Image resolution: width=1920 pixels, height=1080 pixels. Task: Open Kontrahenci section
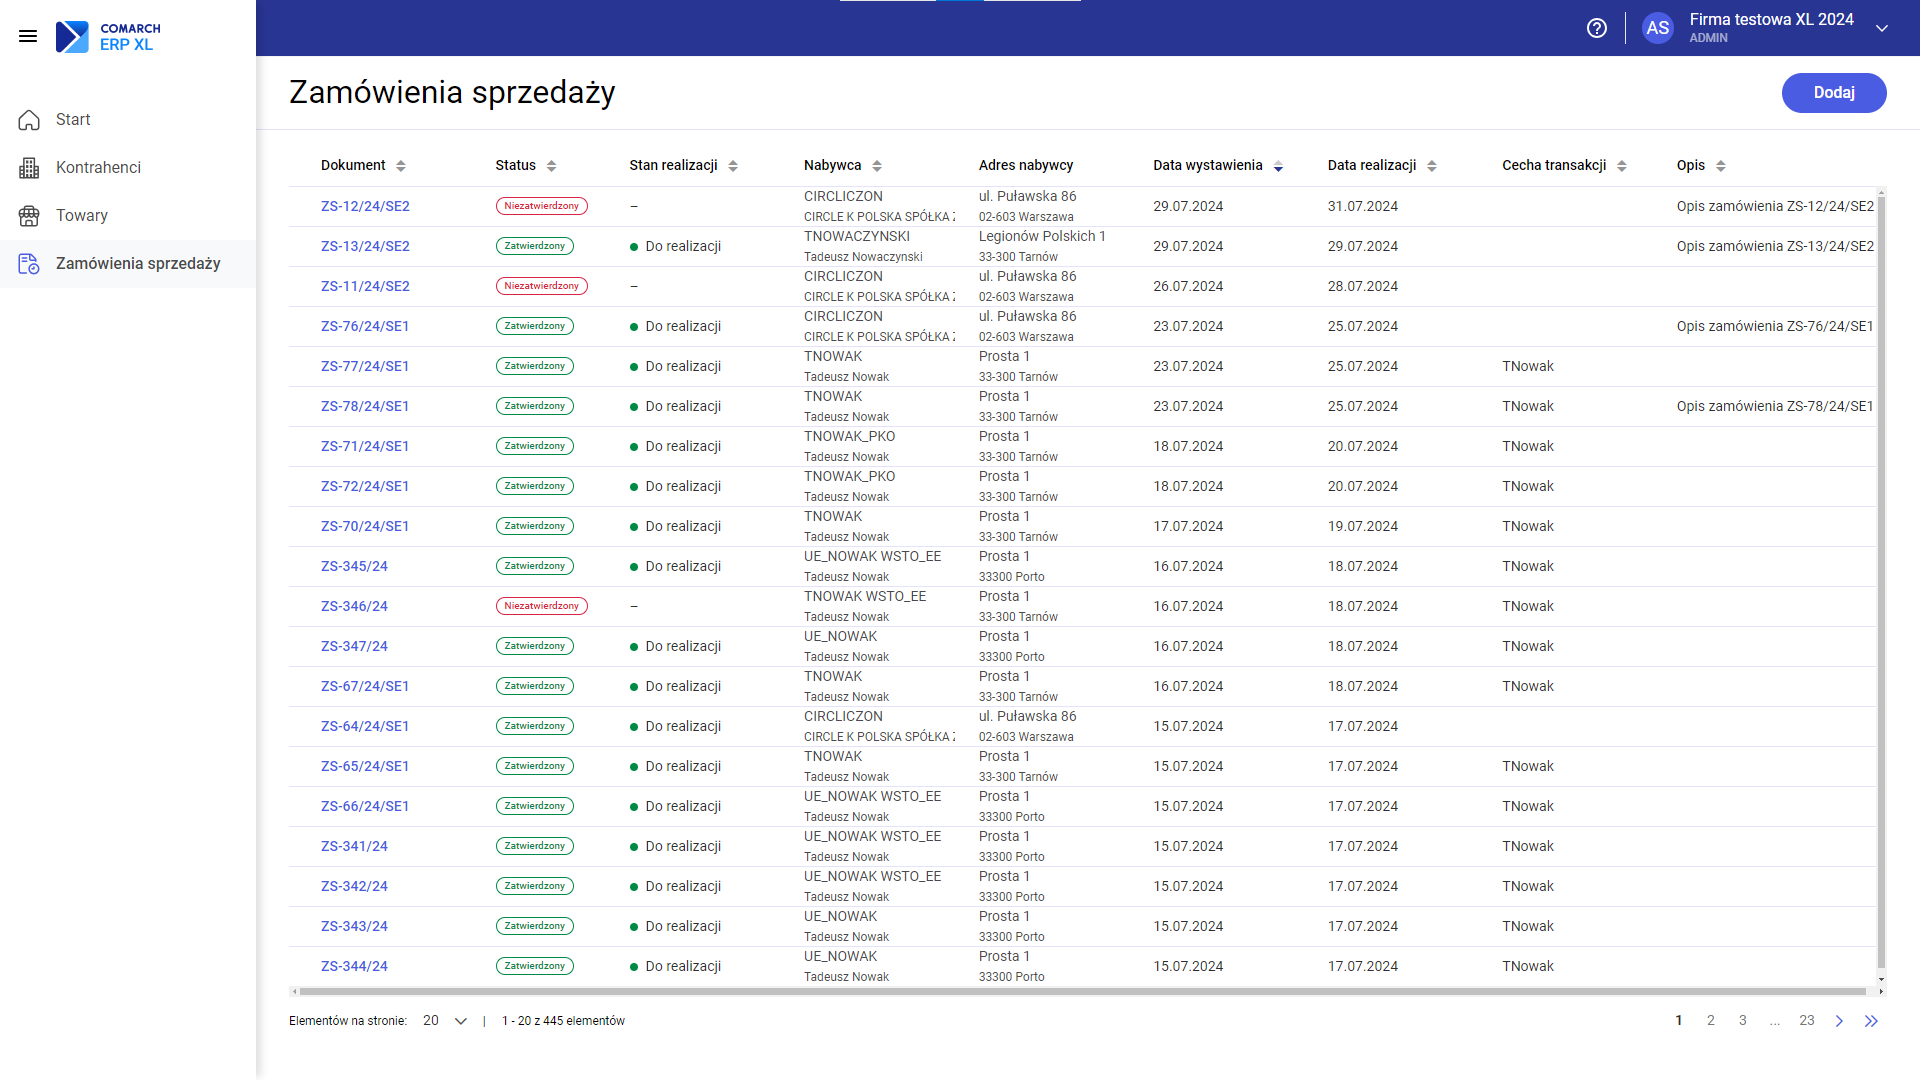(x=98, y=168)
